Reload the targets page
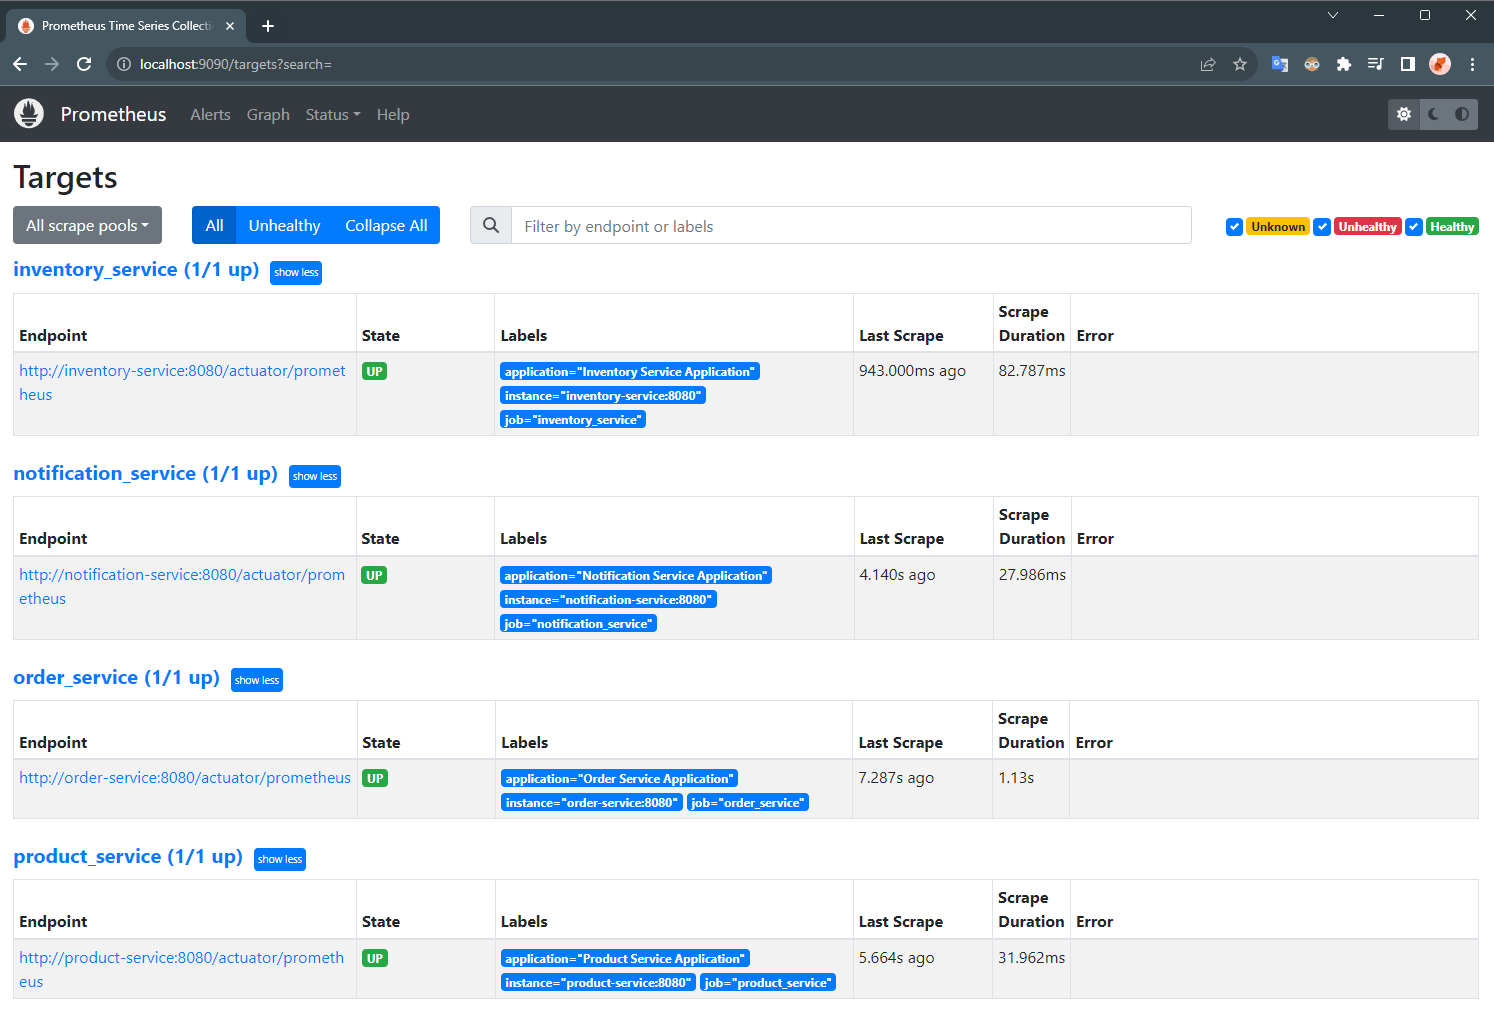The image size is (1494, 1030). pyautogui.click(x=84, y=64)
